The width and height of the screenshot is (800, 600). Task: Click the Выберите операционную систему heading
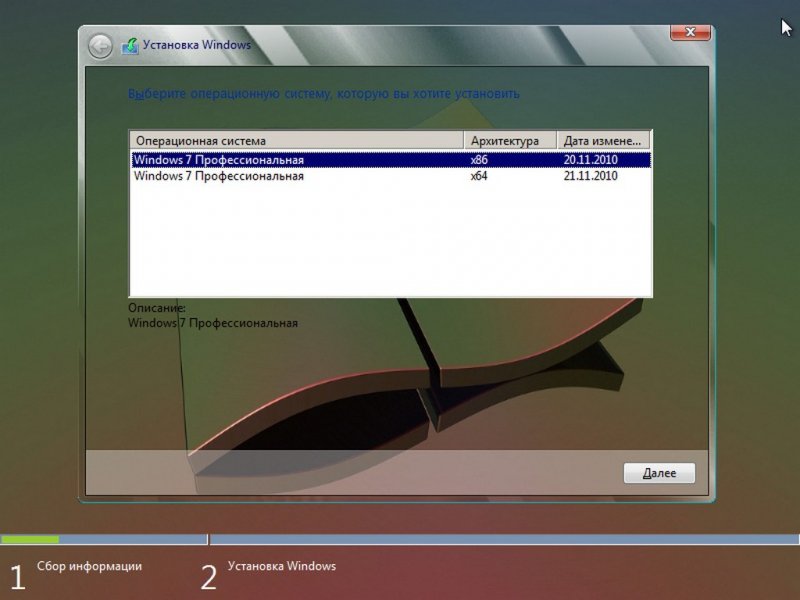pos(323,94)
